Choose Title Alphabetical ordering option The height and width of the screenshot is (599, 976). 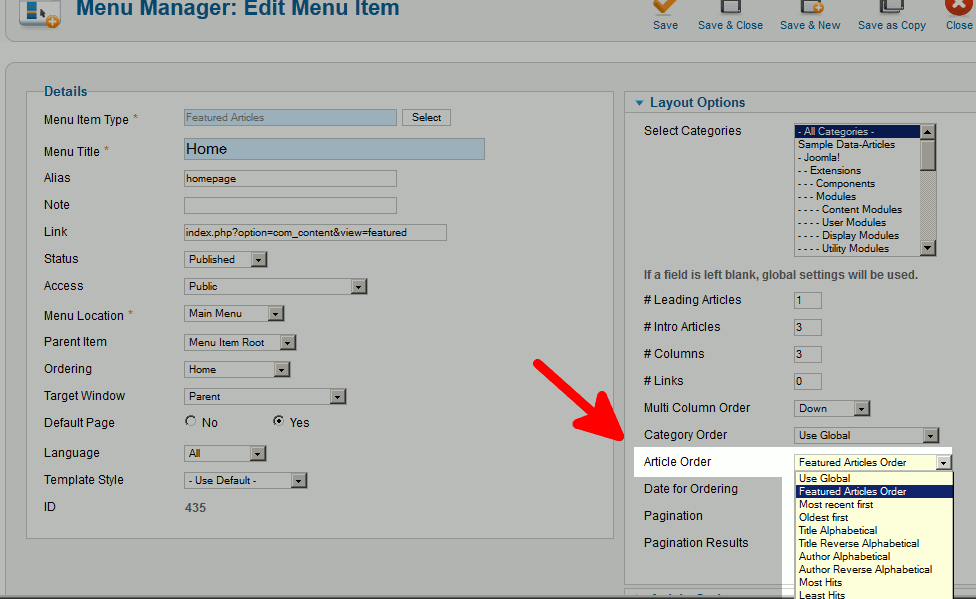point(838,530)
